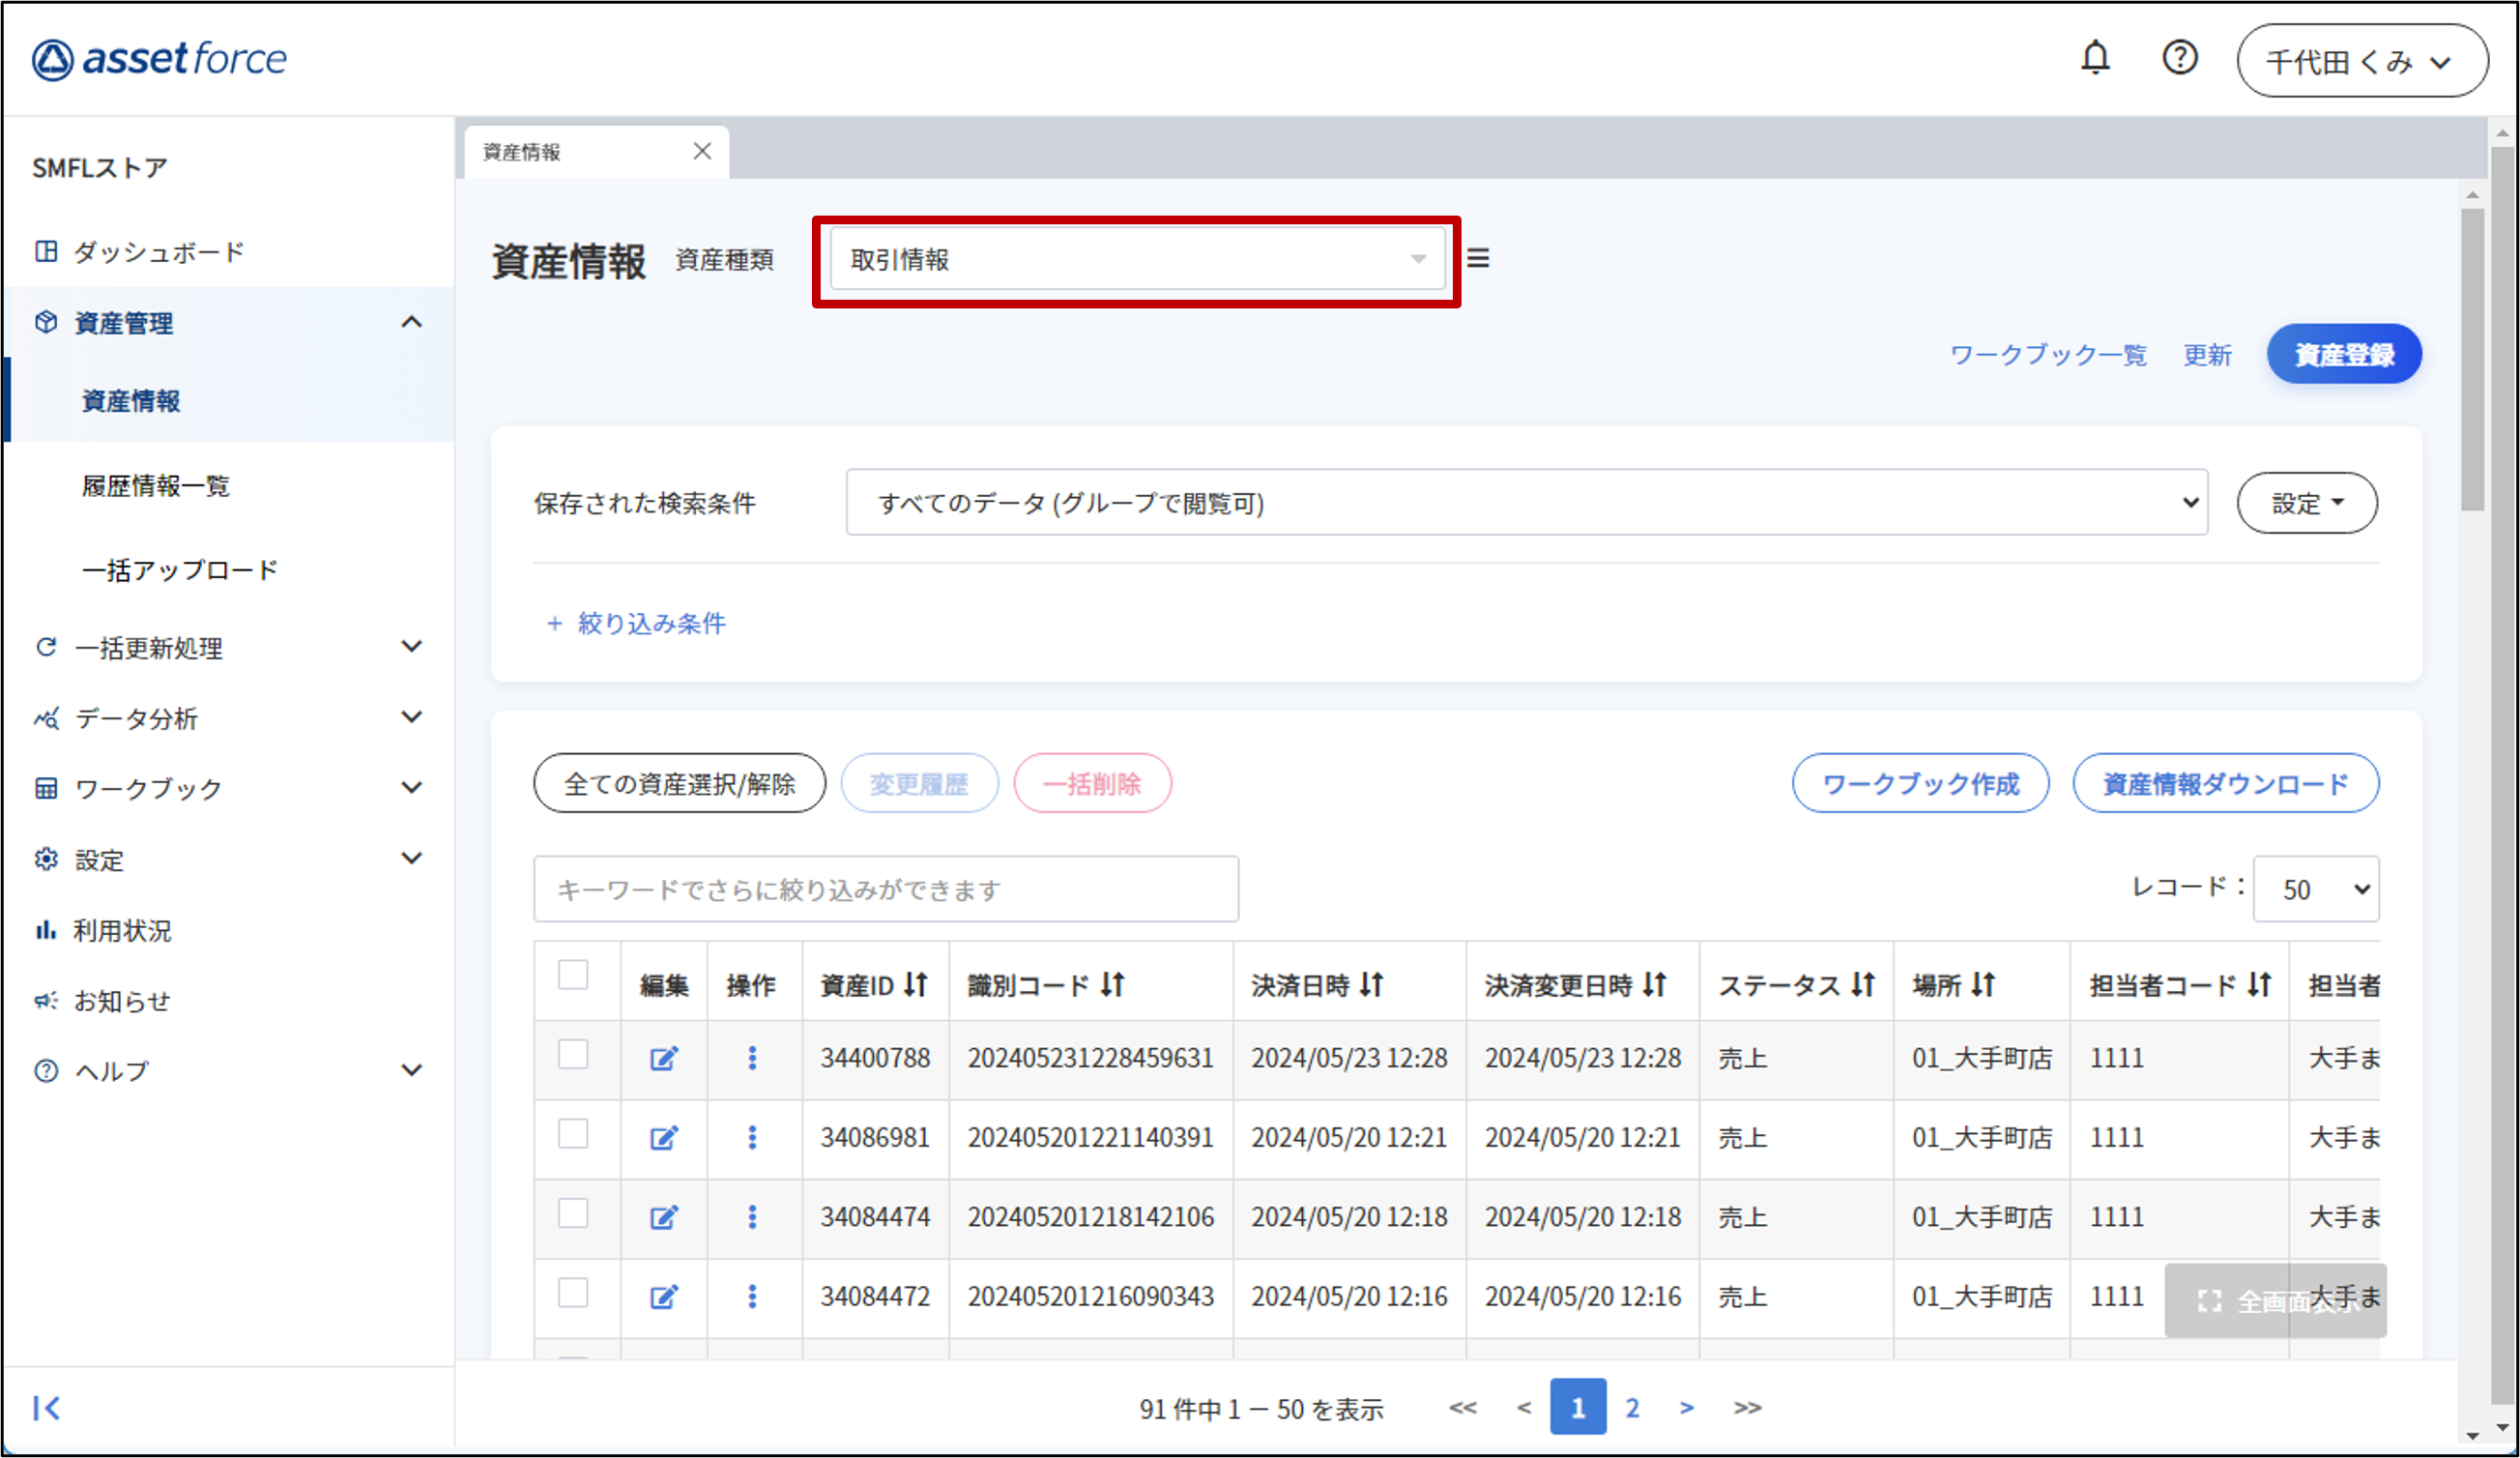Select the ダッシュボード sidebar item

tap(158, 252)
